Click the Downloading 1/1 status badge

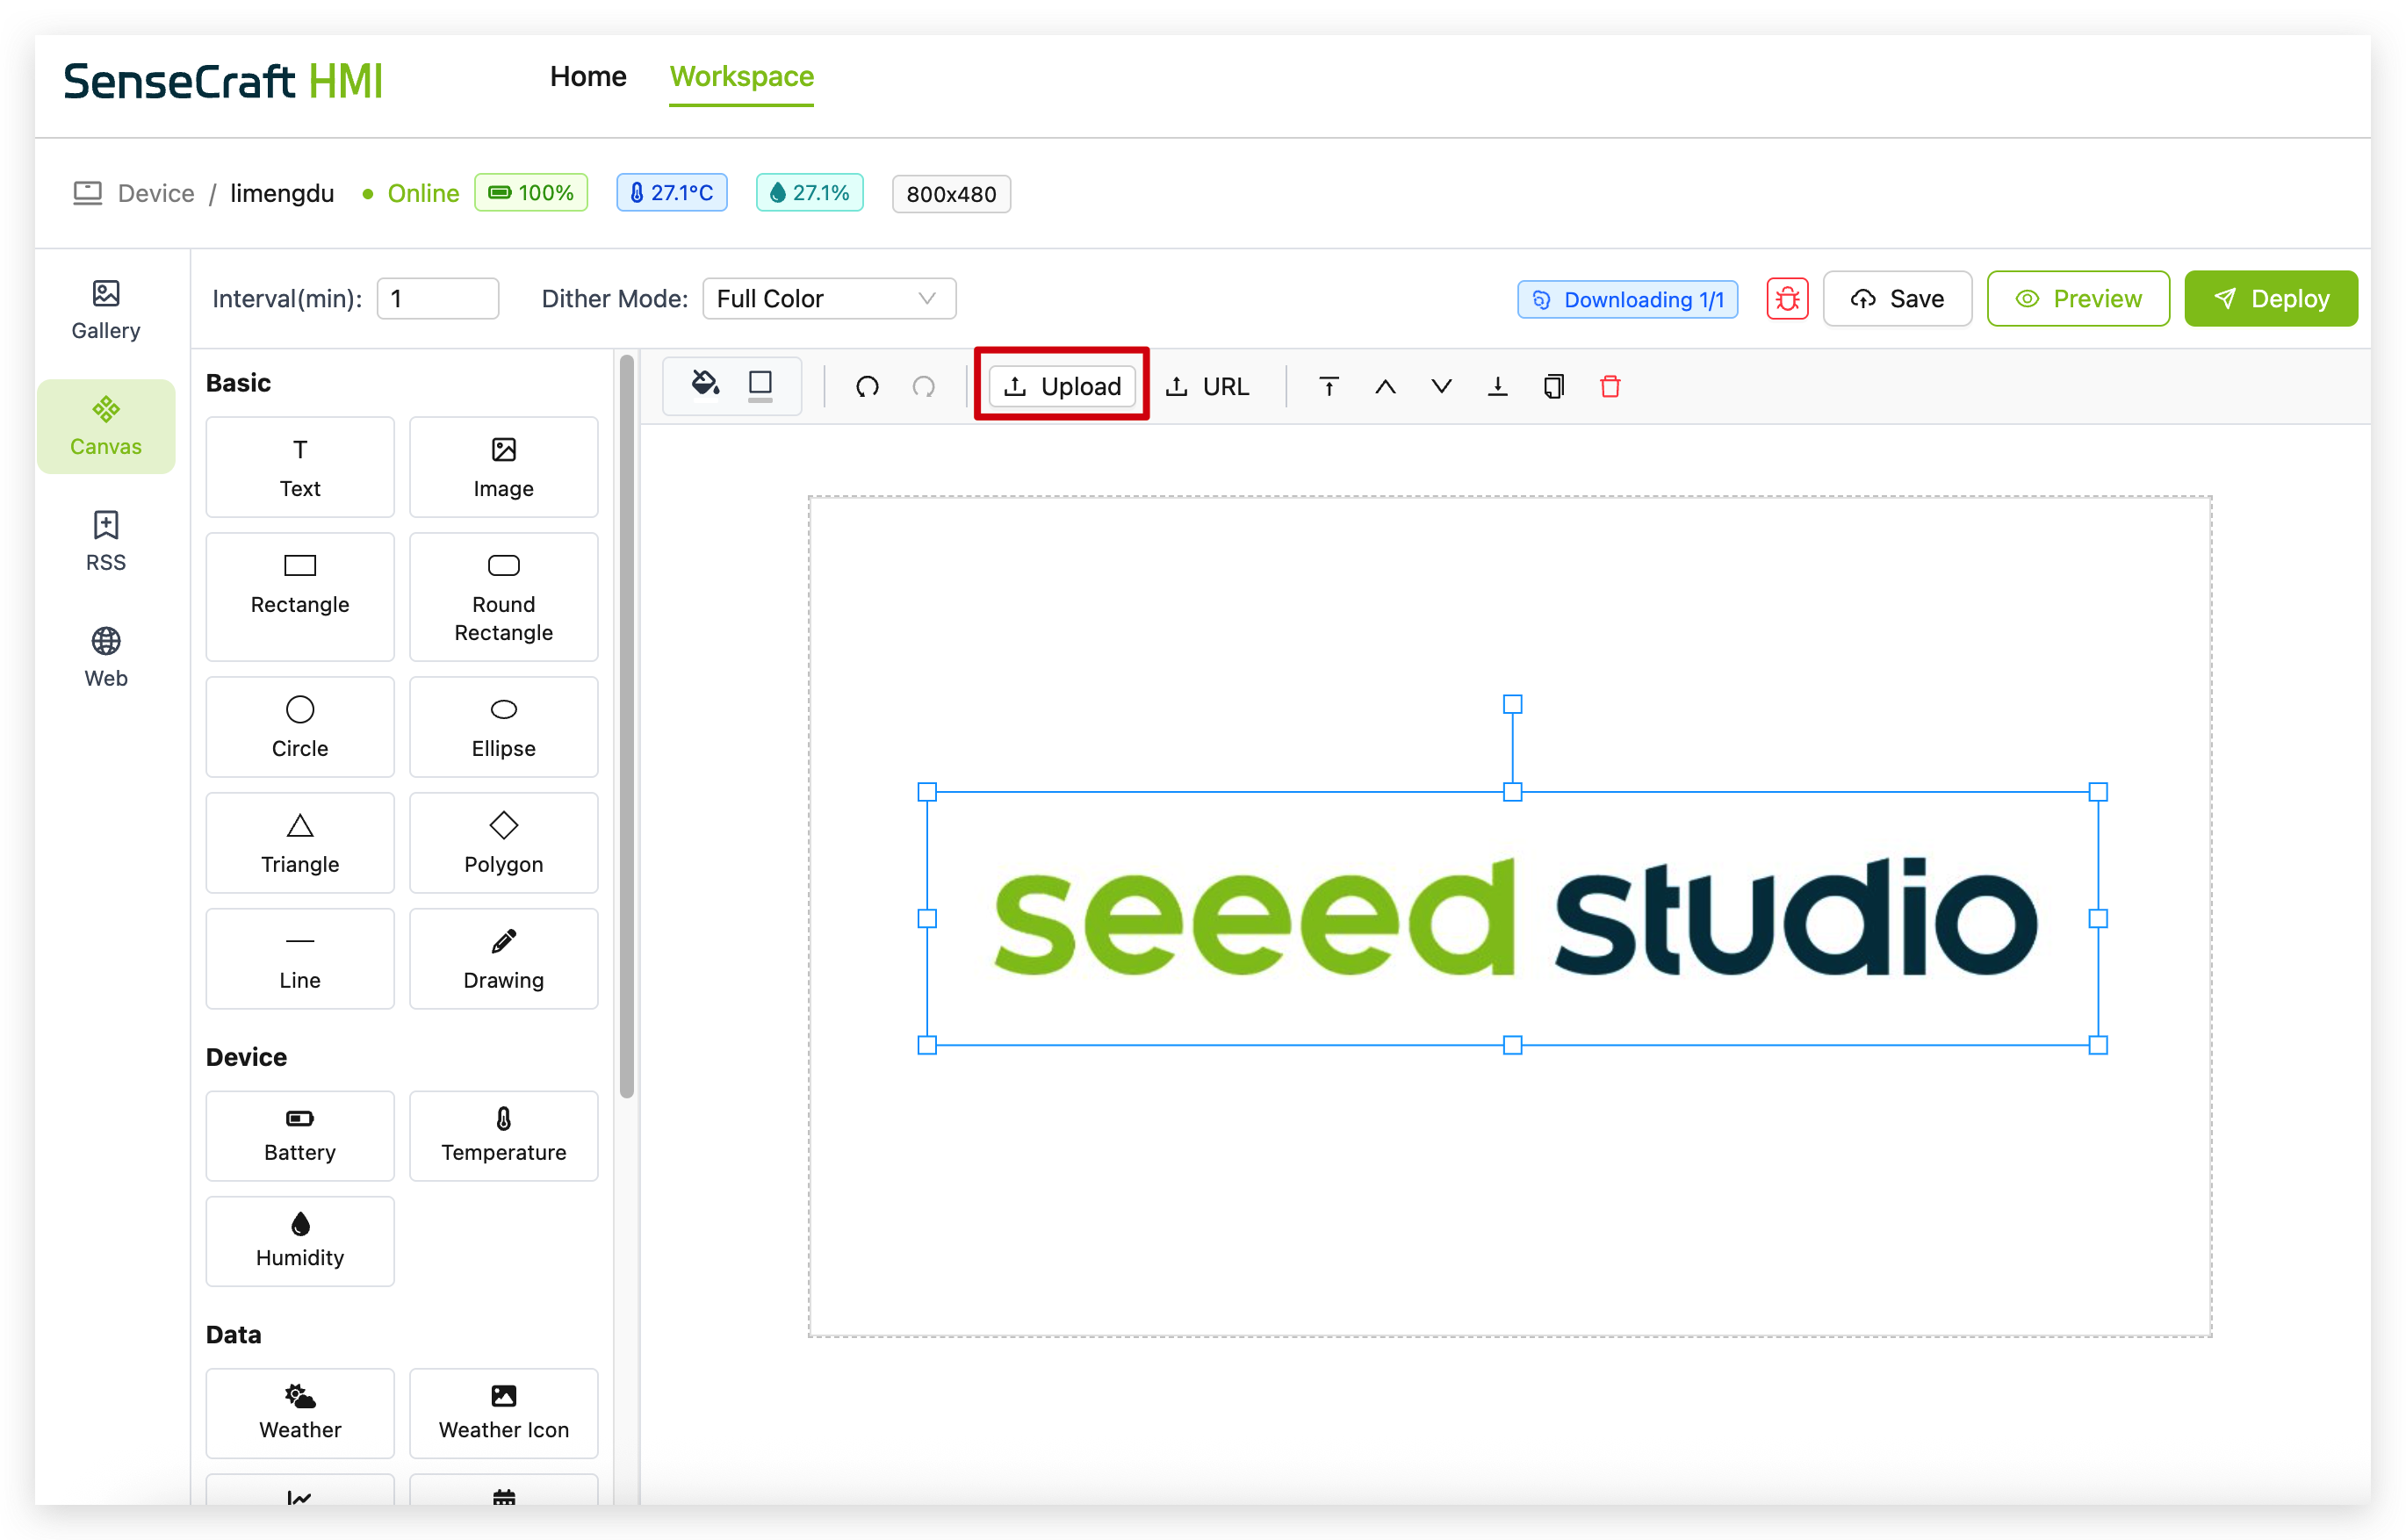1627,299
